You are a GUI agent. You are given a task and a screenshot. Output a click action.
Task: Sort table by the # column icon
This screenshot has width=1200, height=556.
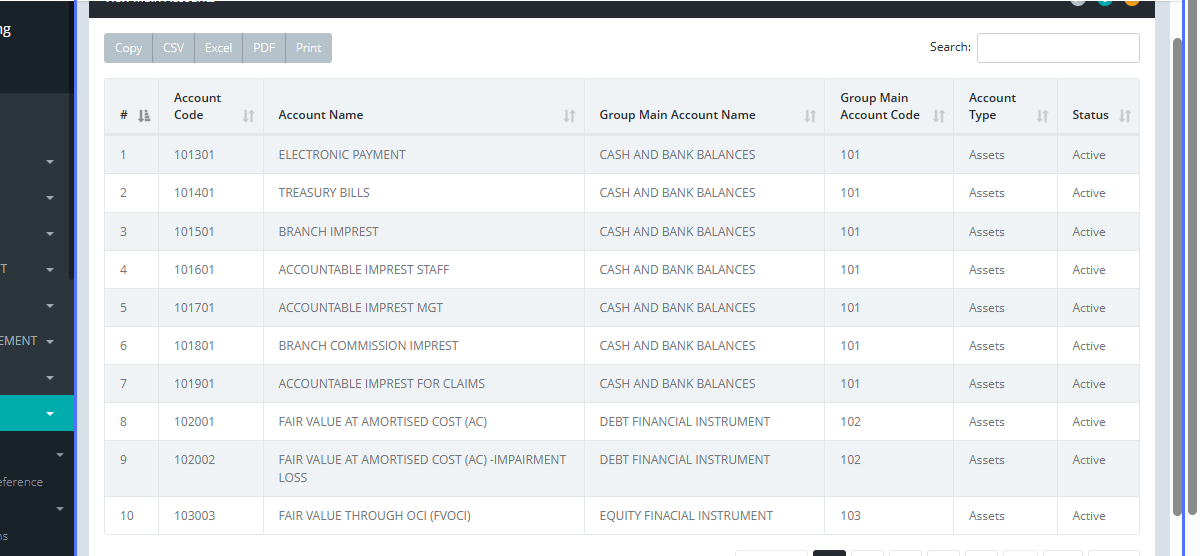(144, 116)
